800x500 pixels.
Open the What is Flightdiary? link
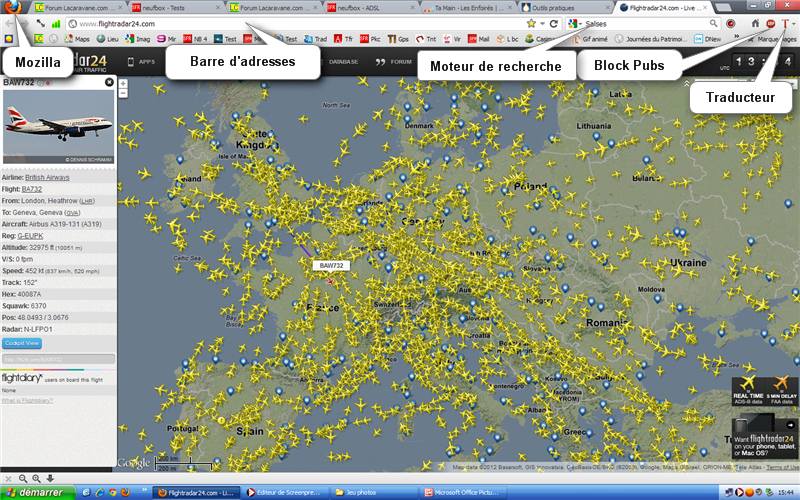tap(27, 401)
